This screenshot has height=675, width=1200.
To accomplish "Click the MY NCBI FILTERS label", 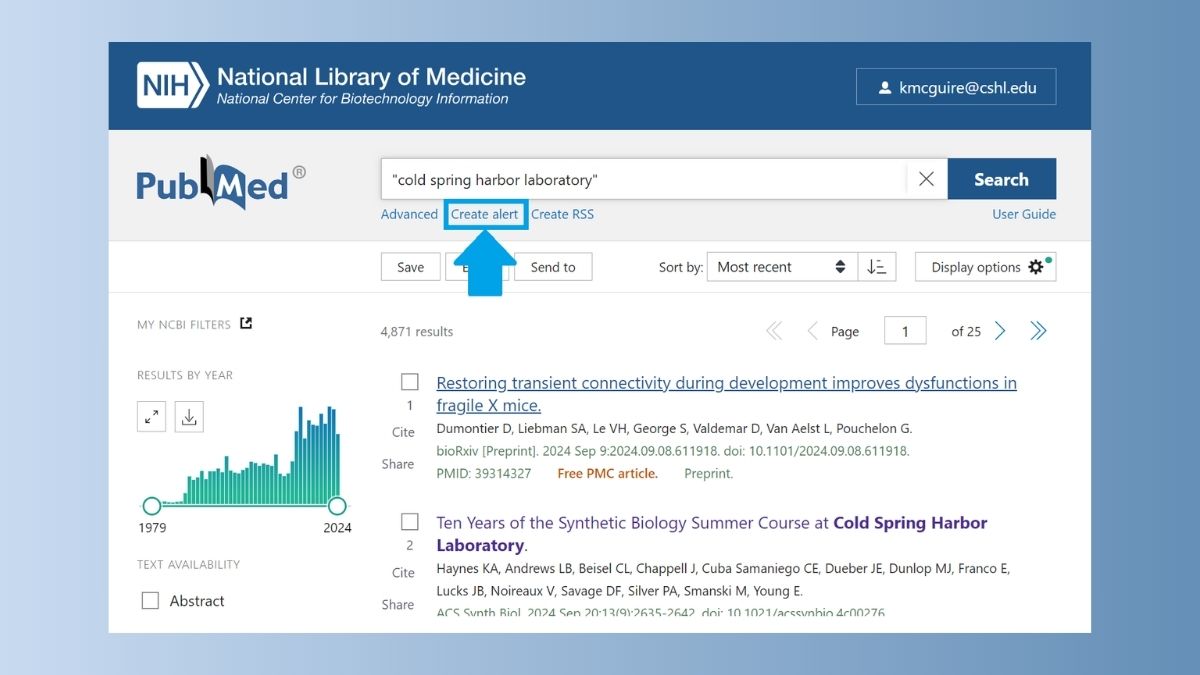I will point(184,324).
